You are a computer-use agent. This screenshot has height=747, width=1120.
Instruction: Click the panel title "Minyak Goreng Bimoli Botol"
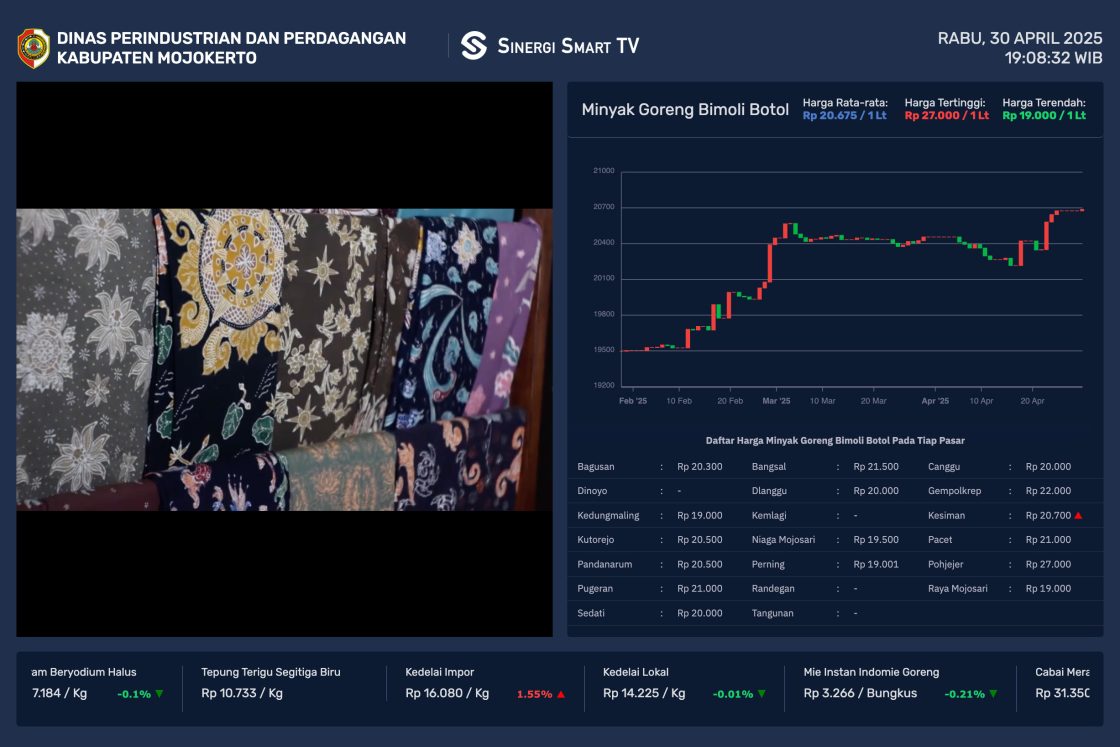click(685, 109)
